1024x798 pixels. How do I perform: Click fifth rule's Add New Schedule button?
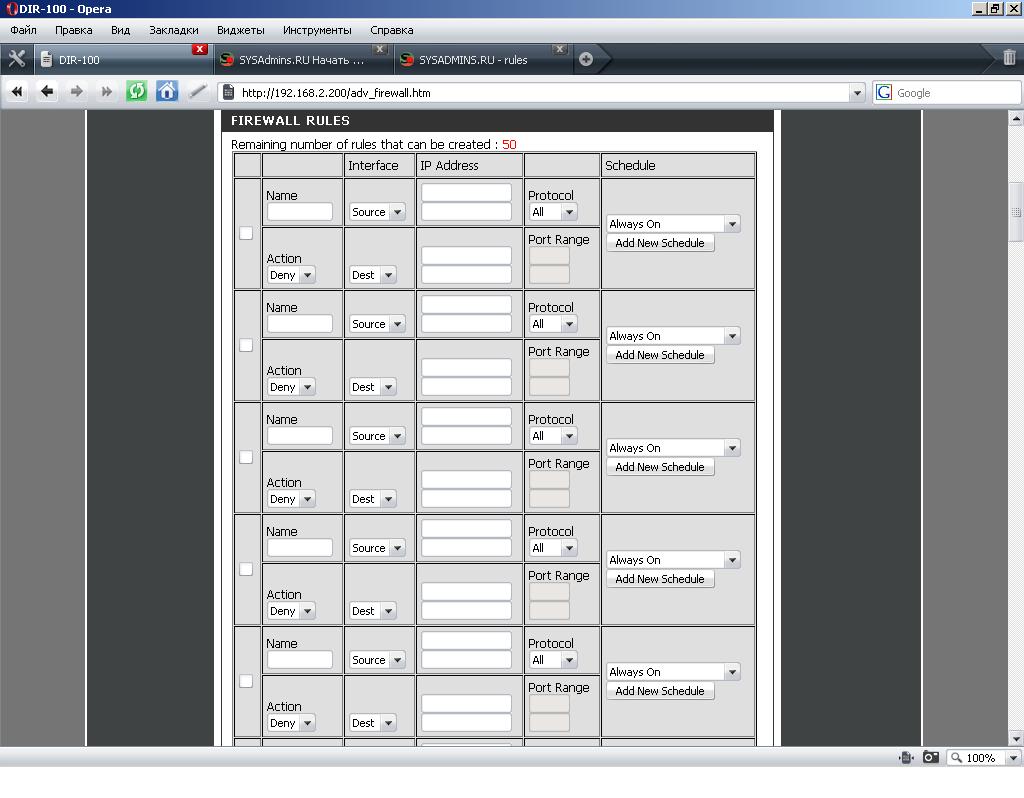click(x=660, y=691)
